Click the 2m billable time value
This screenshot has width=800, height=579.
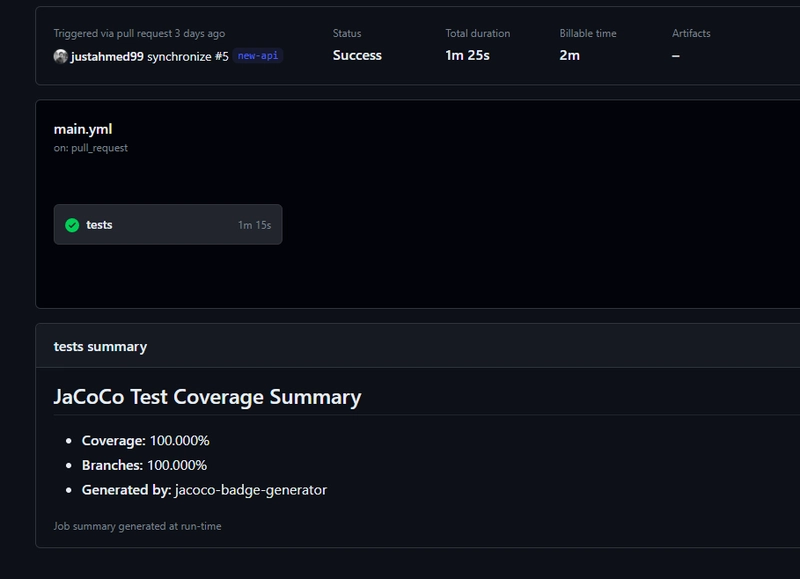tap(568, 55)
